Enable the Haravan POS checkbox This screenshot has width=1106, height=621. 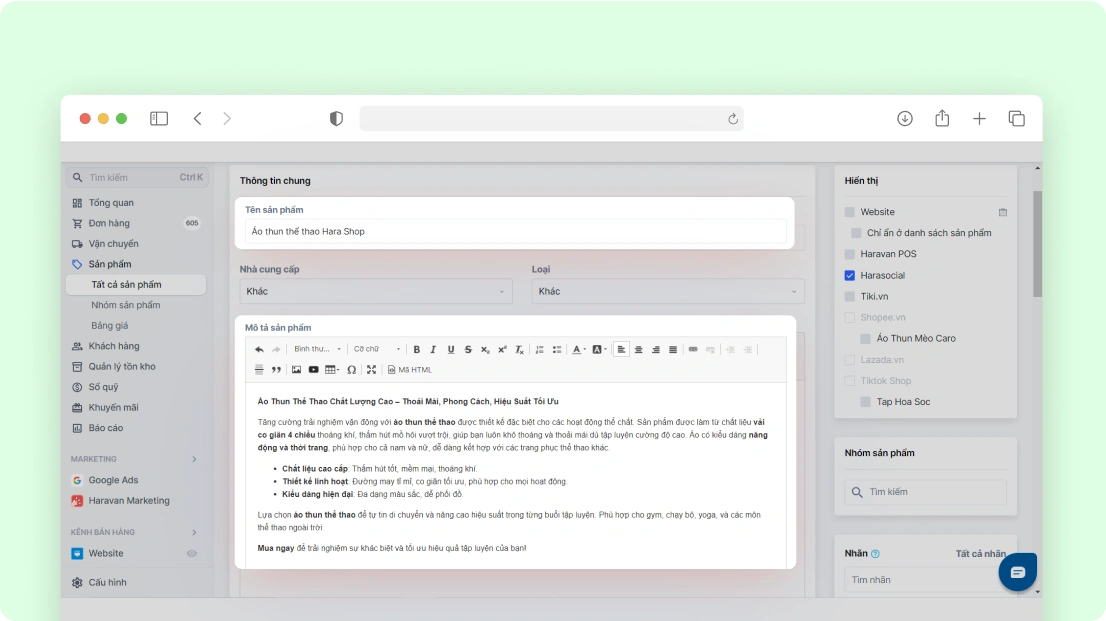pos(850,254)
